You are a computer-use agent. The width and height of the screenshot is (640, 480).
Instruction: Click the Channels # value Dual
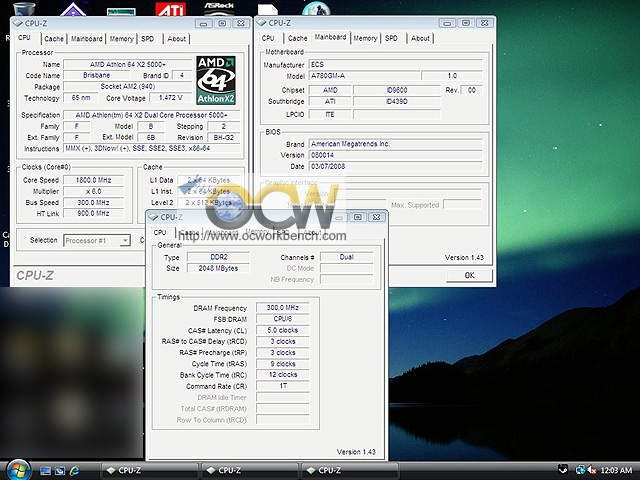click(x=347, y=257)
